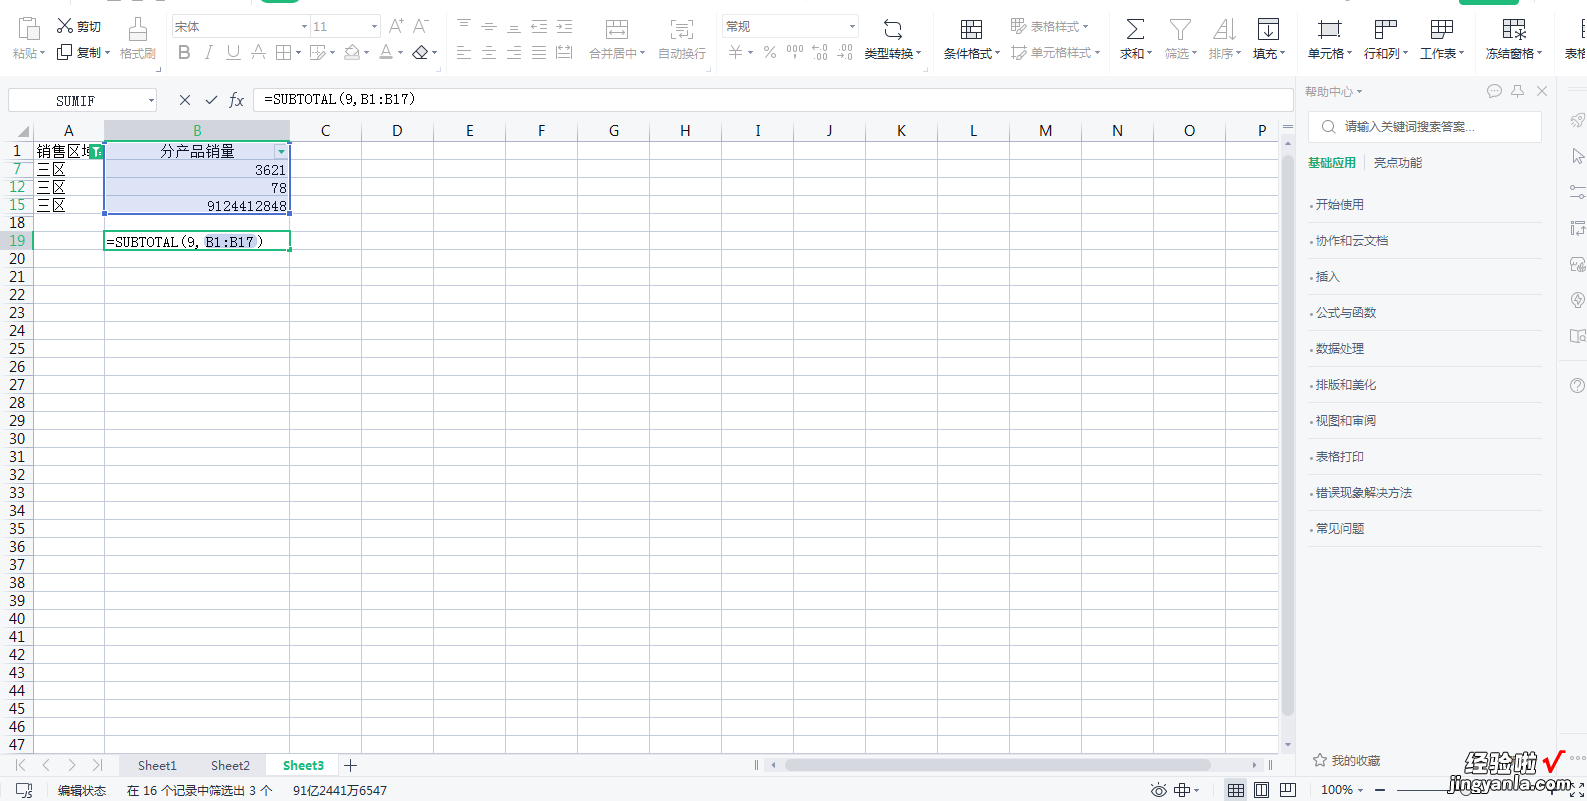Select cell B7 with value 3621
Viewport: 1587px width, 801px height.
(197, 170)
